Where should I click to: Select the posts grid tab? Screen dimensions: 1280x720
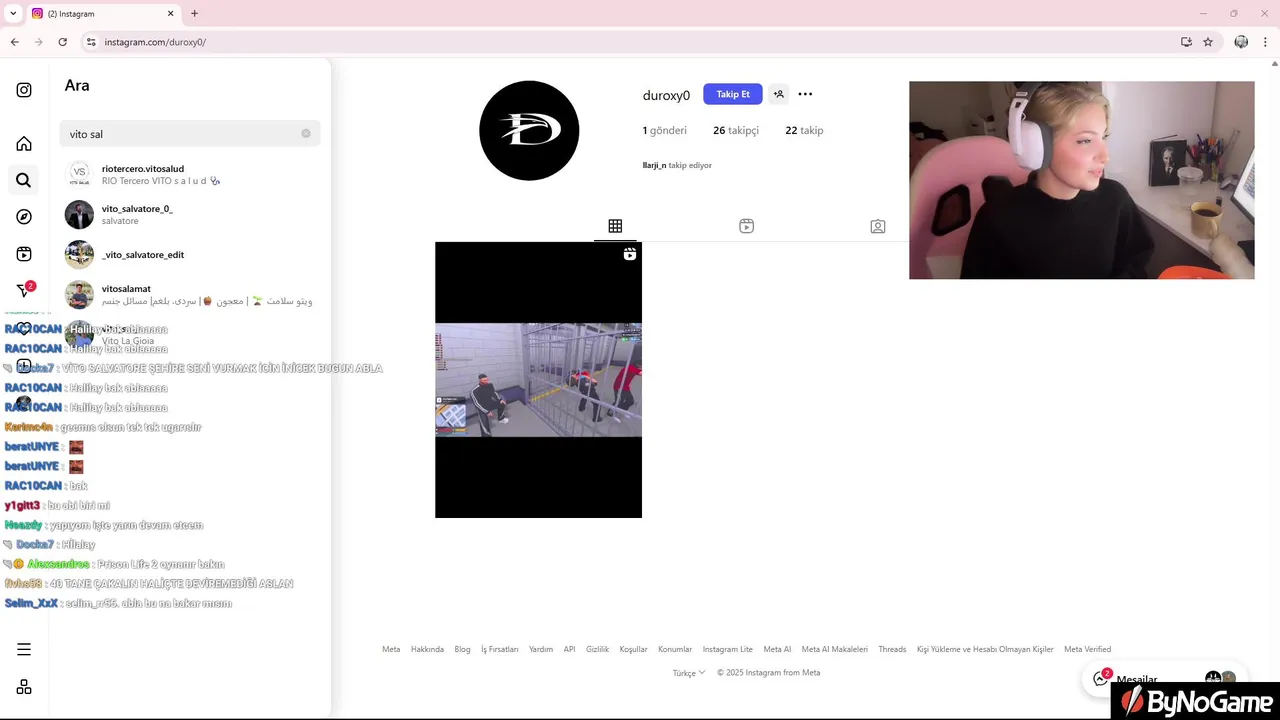click(x=615, y=226)
